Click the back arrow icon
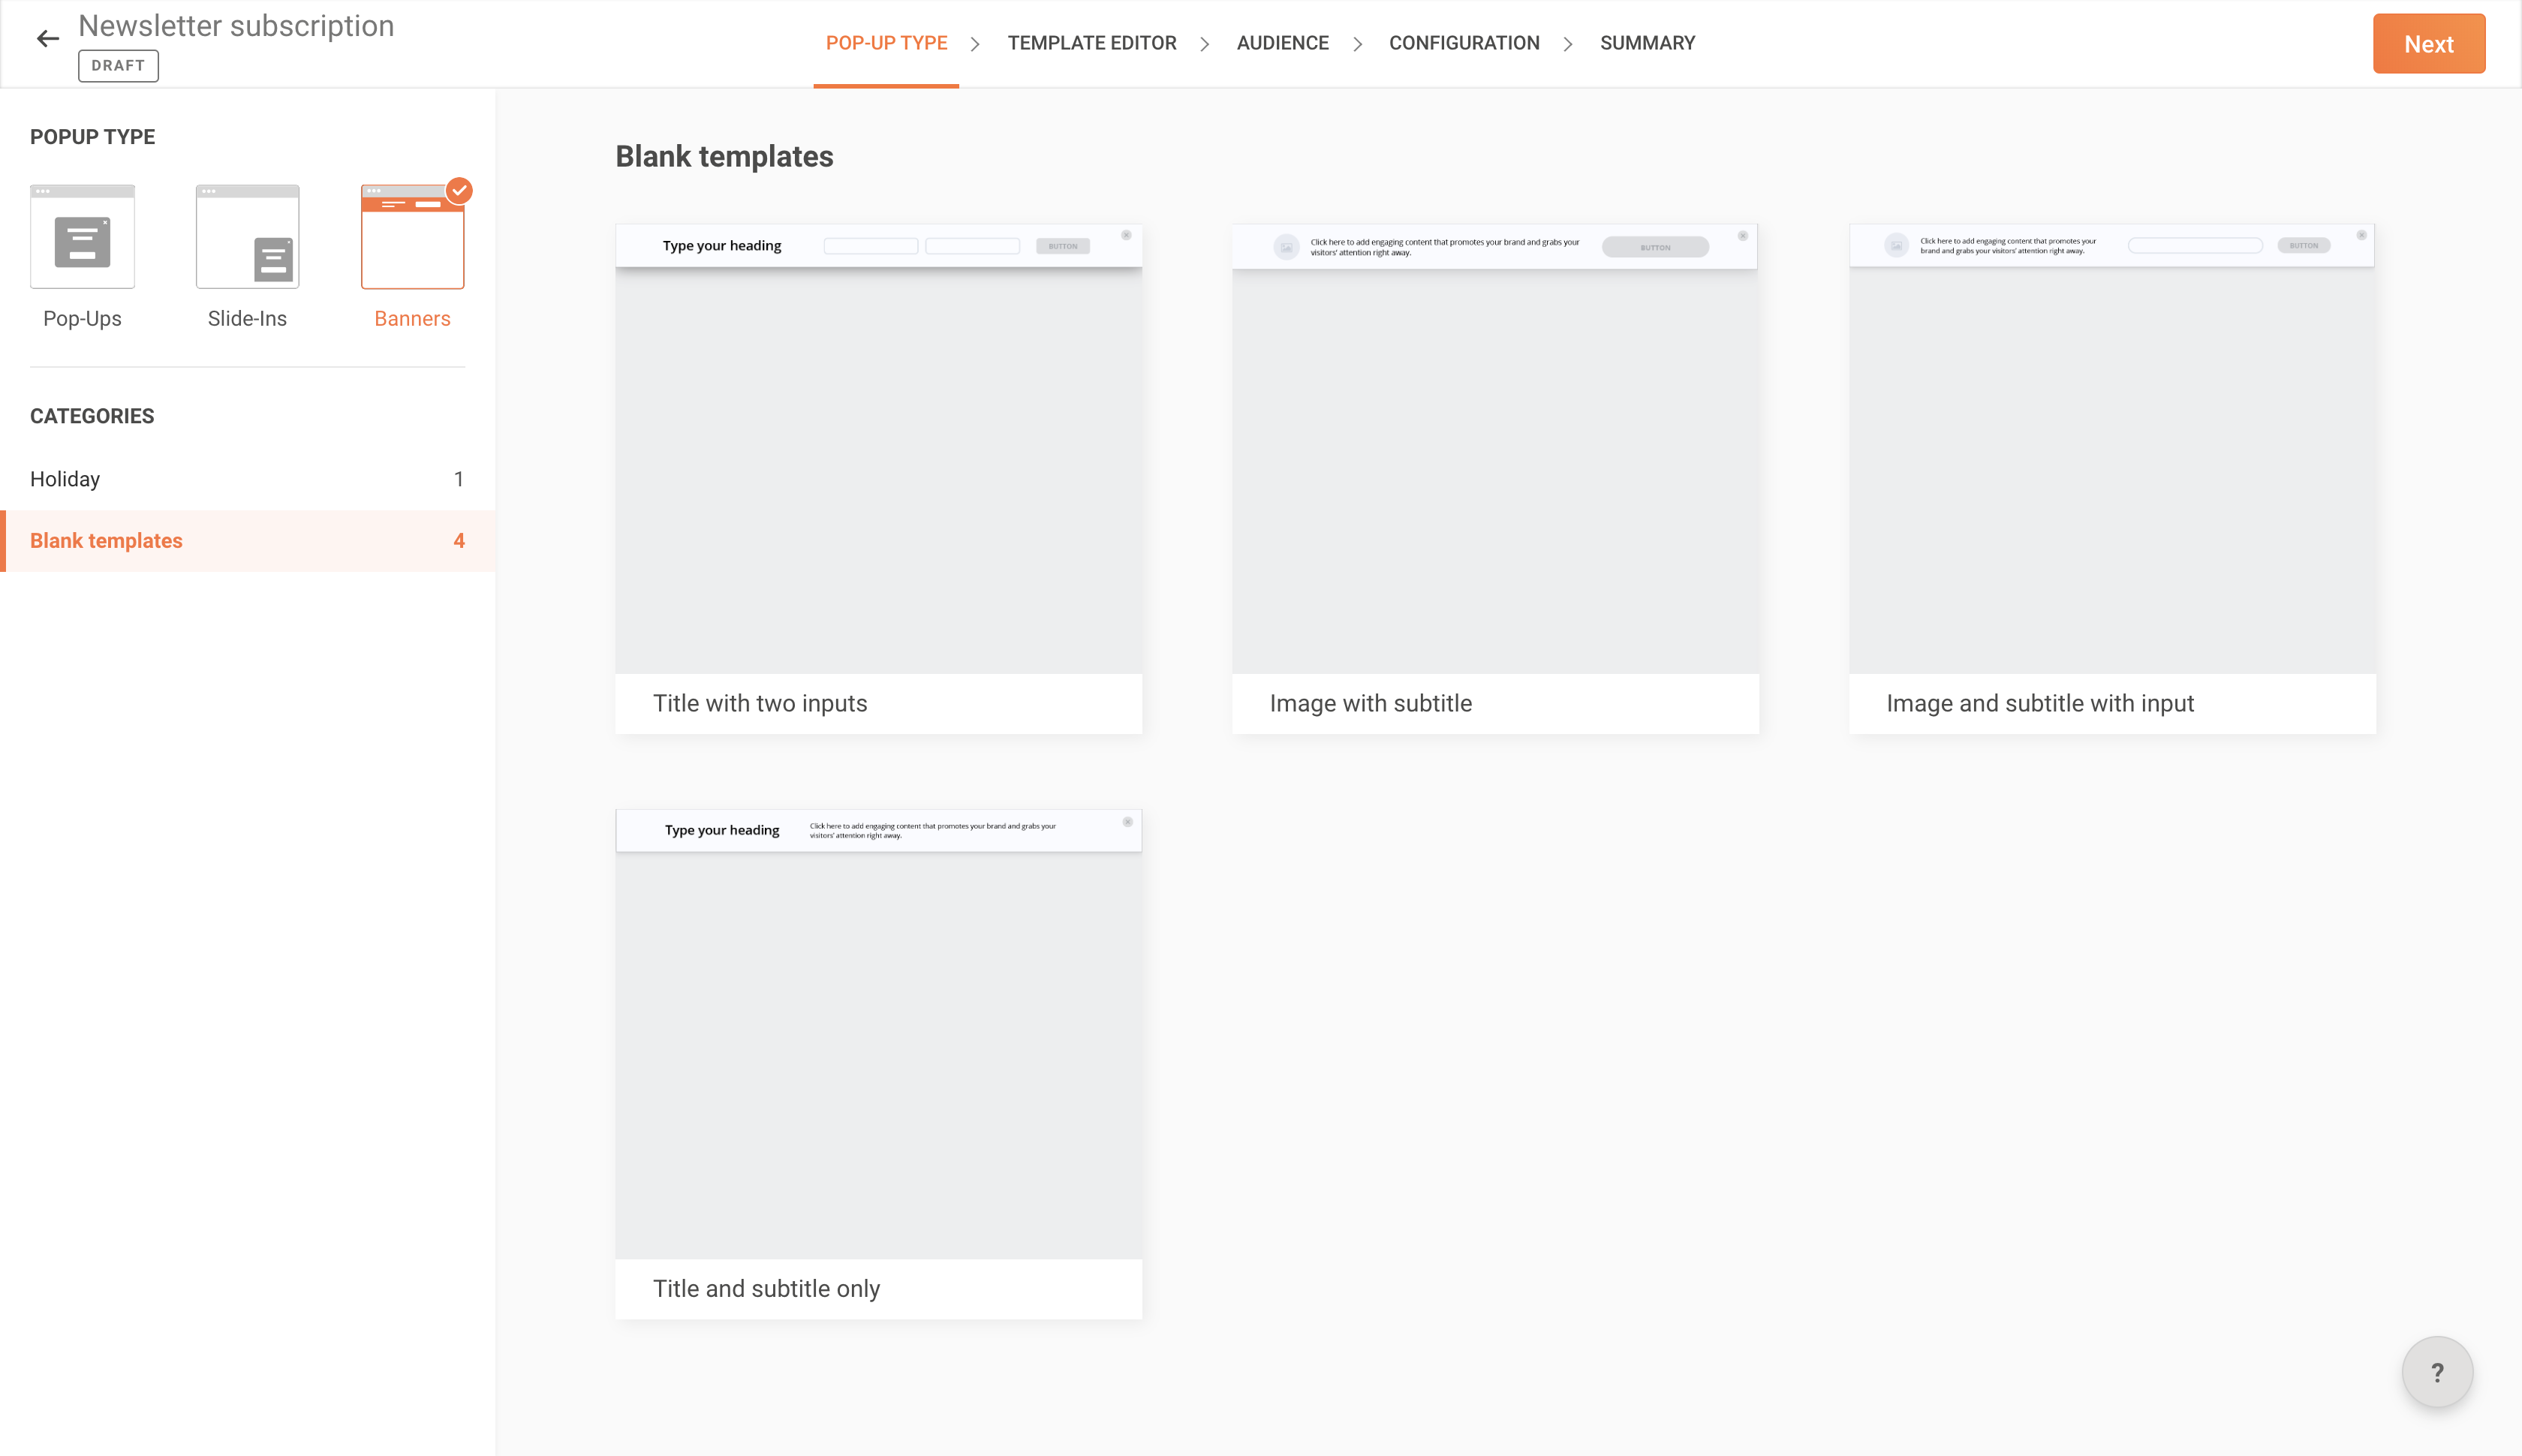The width and height of the screenshot is (2522, 1456). 47,39
